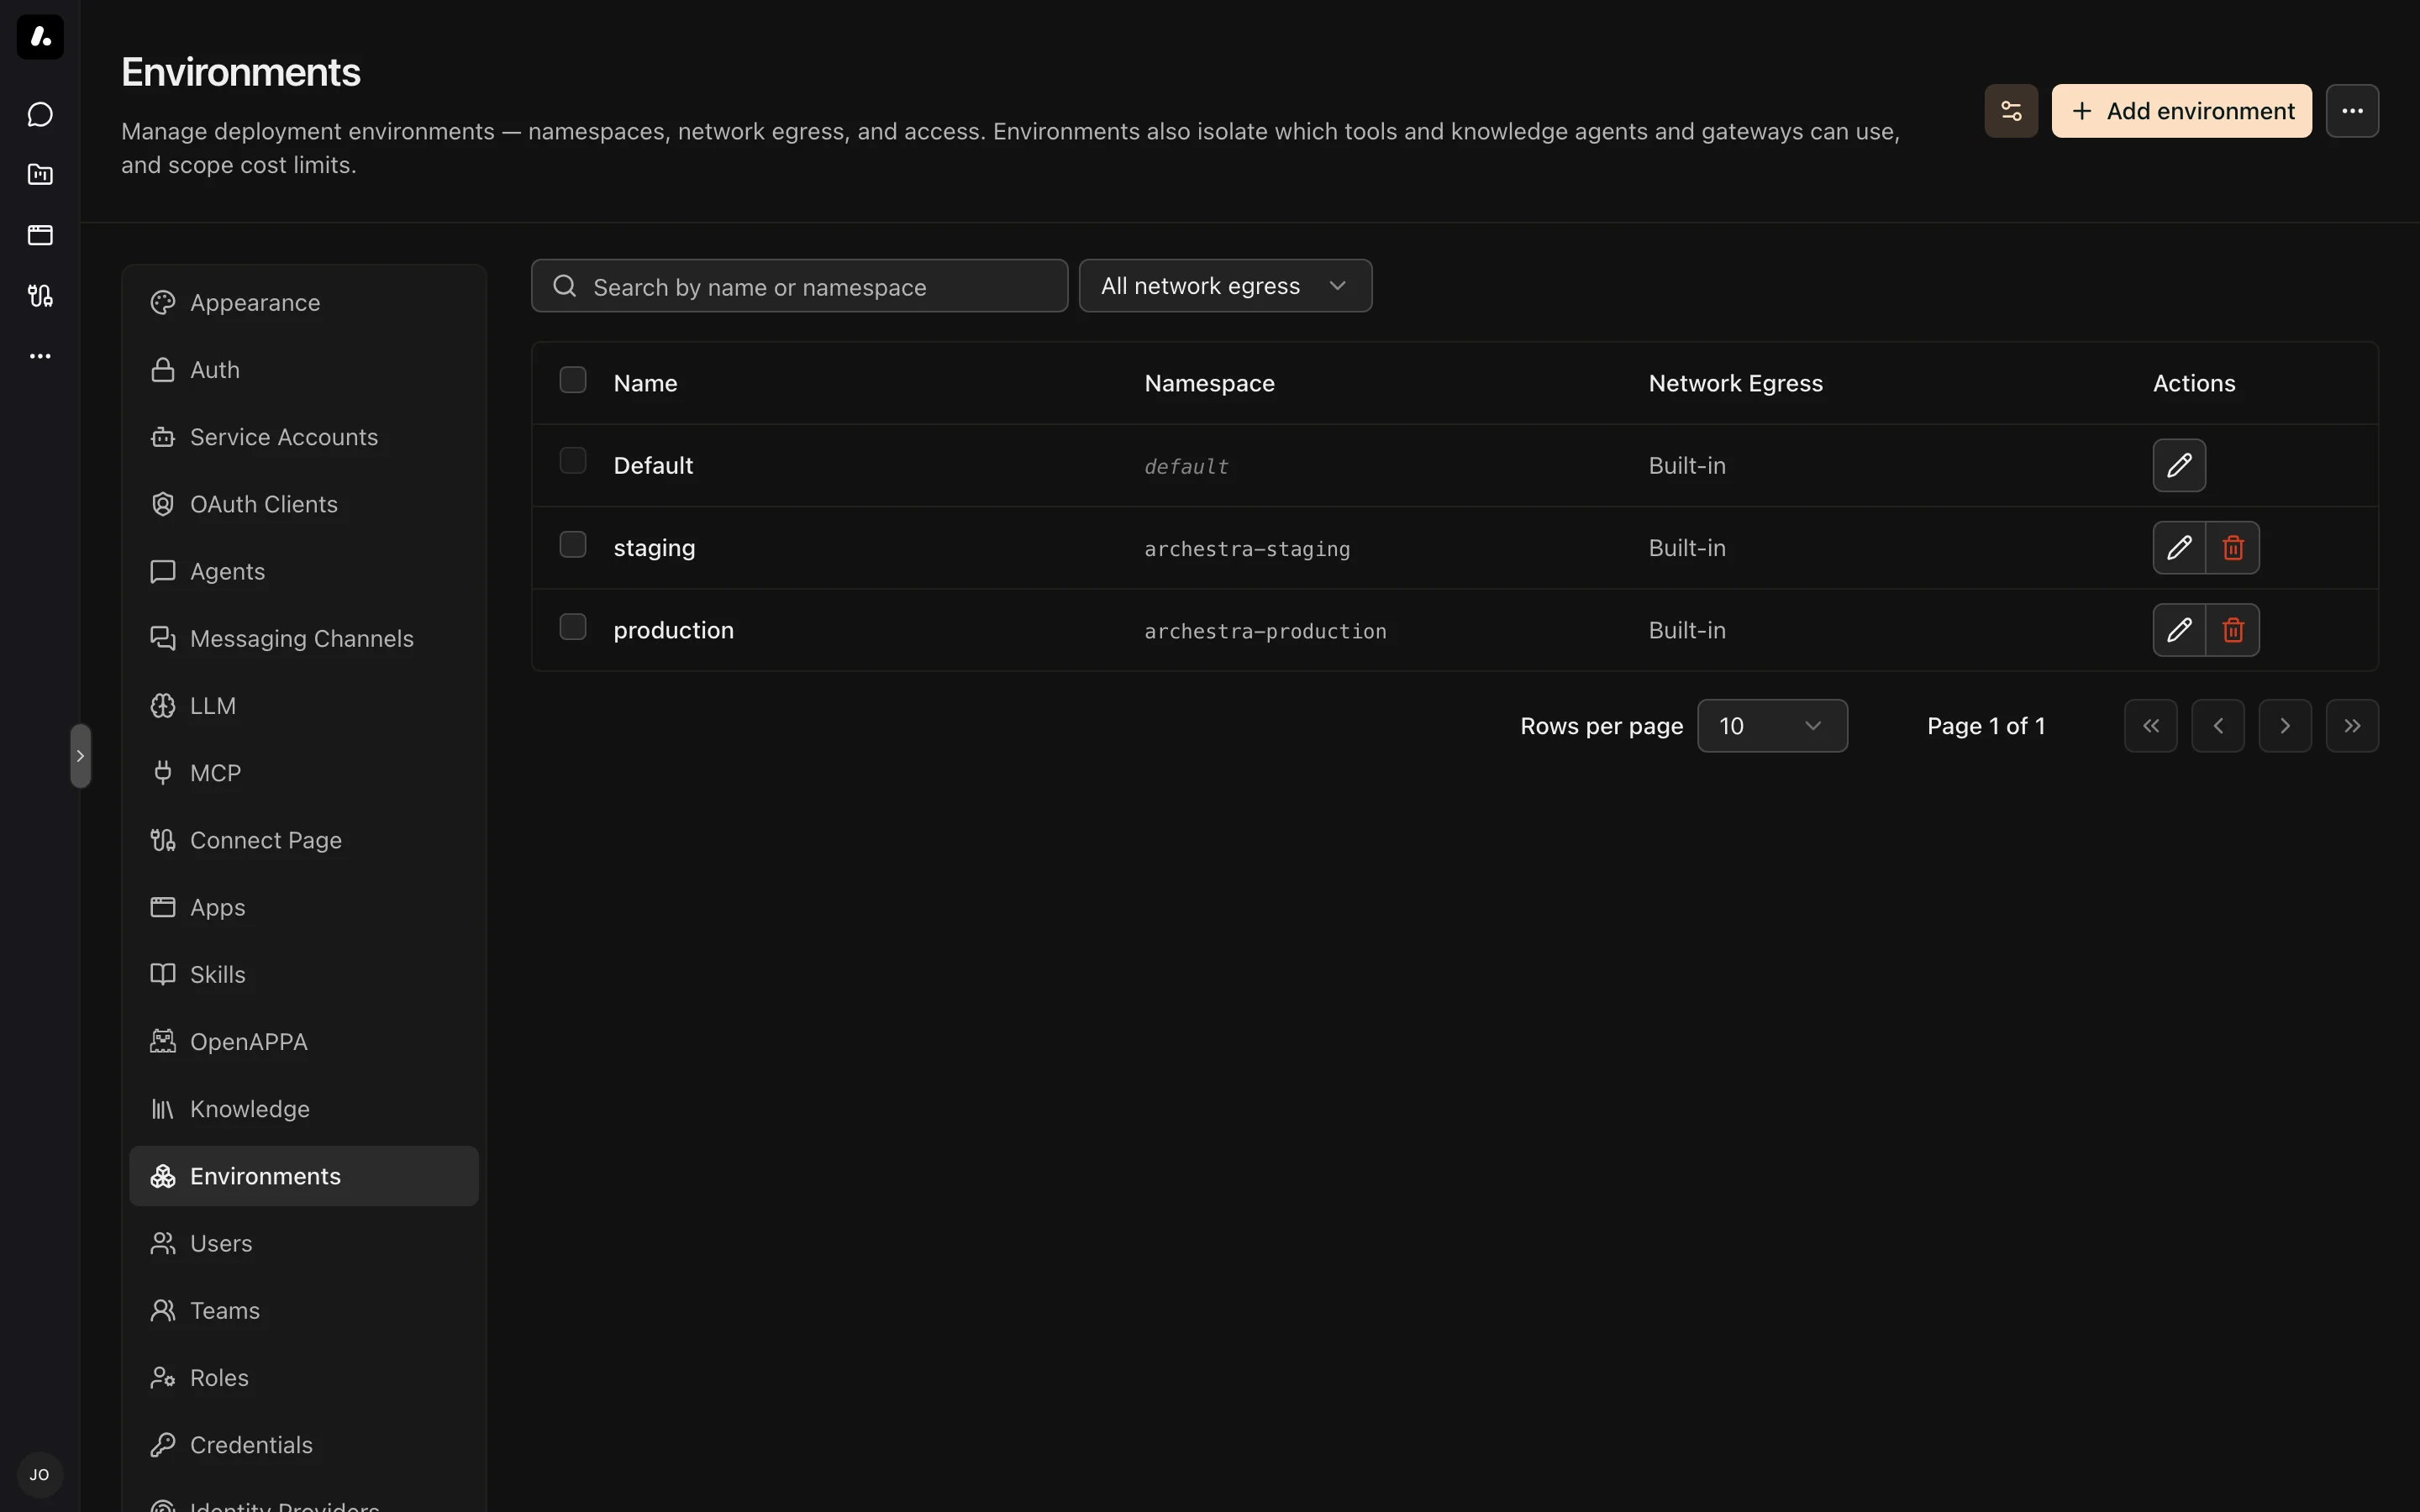Open the OAuth Clients section
This screenshot has width=2420, height=1512.
click(304, 504)
